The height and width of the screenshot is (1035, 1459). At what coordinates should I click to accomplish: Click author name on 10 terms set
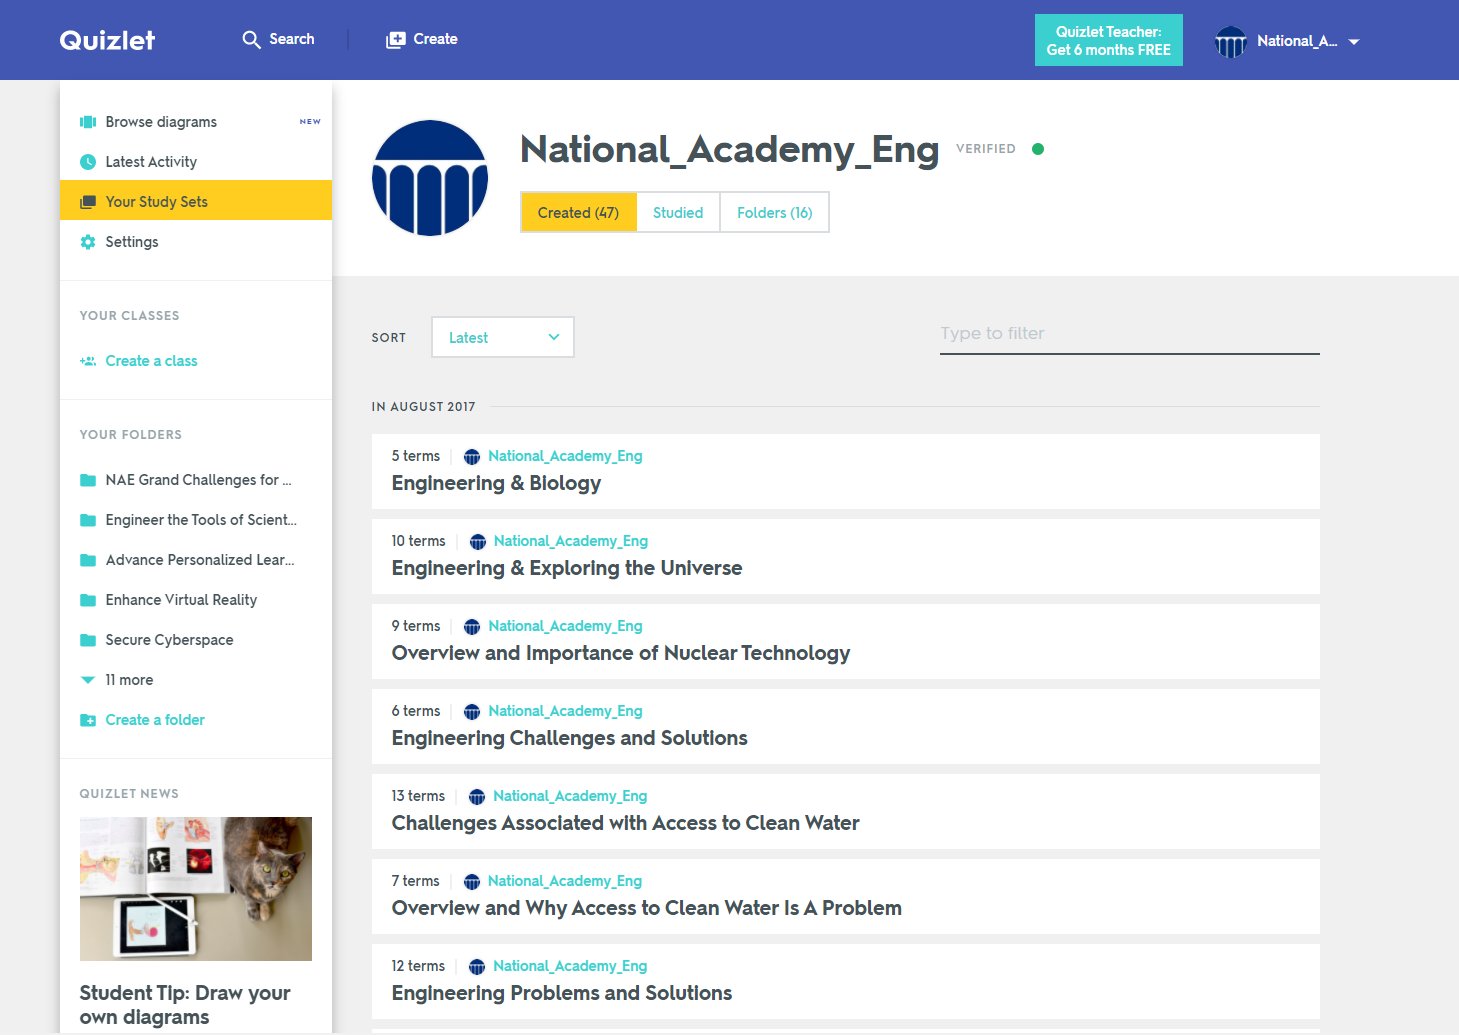tap(571, 541)
